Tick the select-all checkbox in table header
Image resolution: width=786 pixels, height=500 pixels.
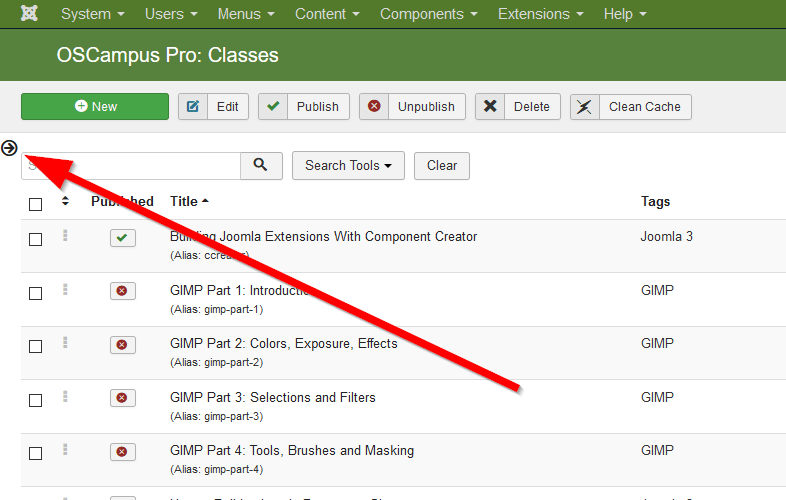(36, 205)
